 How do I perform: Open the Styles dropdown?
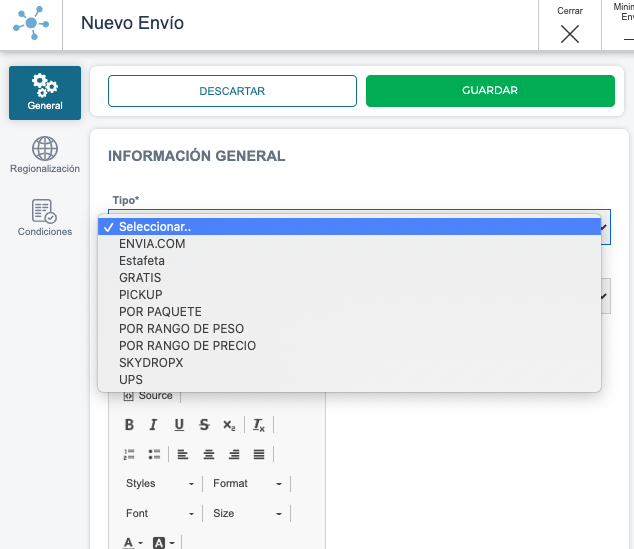tap(160, 484)
